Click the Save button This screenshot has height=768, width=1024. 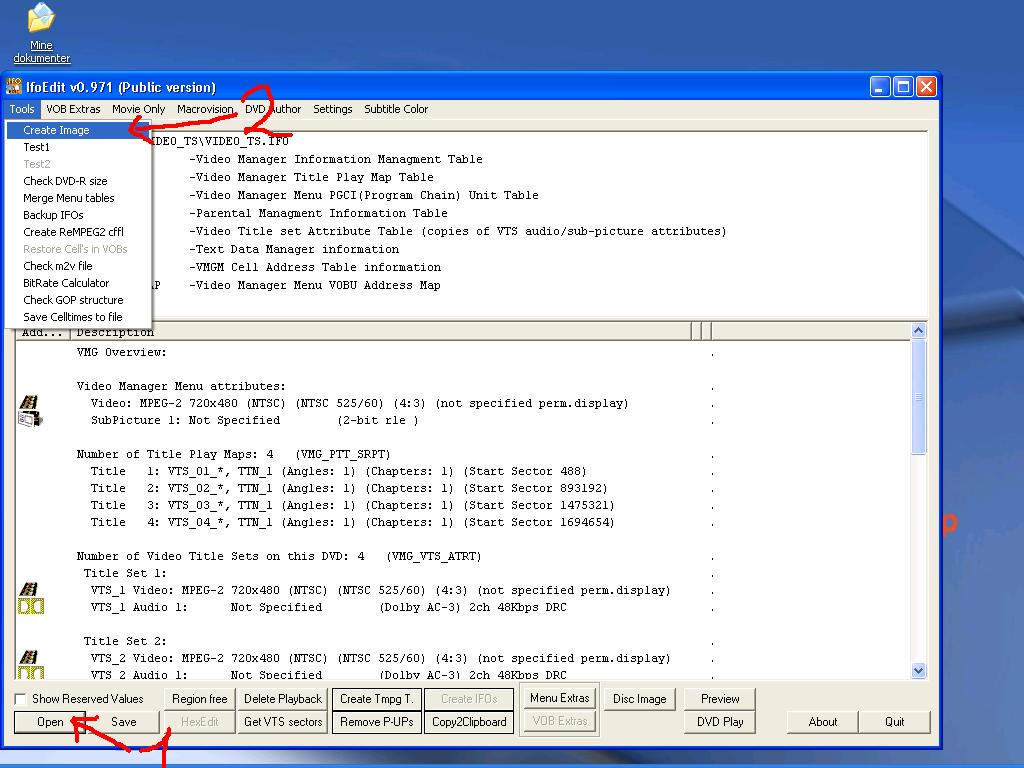(123, 722)
